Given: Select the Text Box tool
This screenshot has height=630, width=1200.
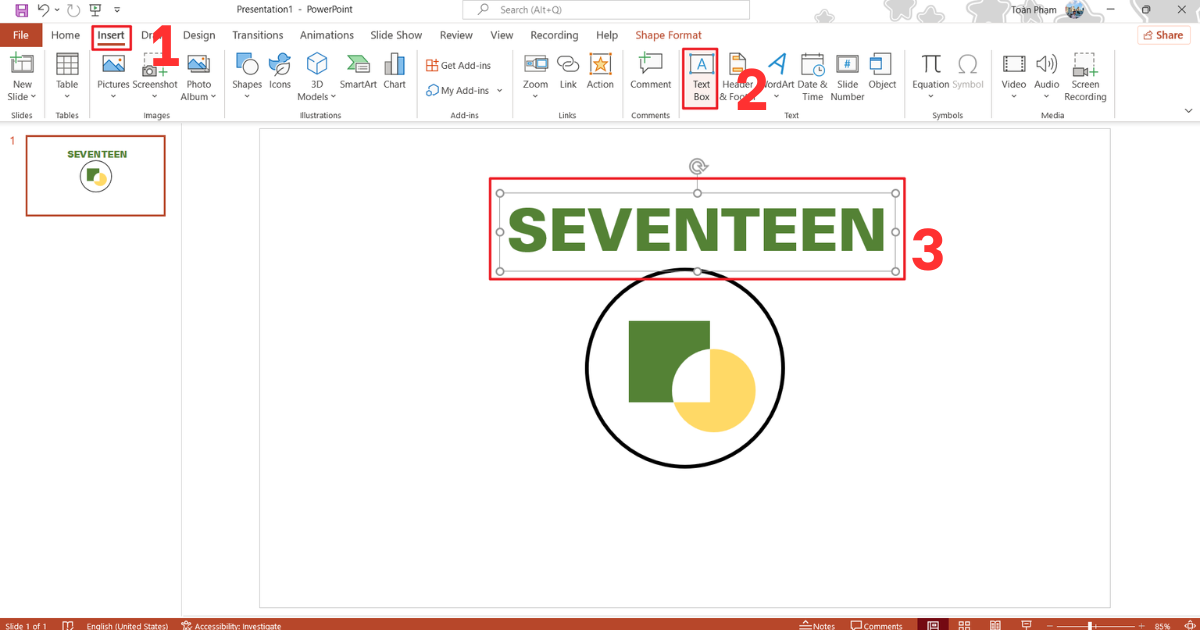Looking at the screenshot, I should click(701, 78).
